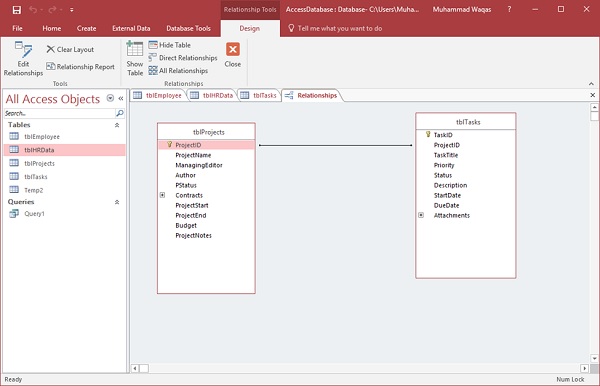Click Clear Layout in the Tools group

coord(70,49)
